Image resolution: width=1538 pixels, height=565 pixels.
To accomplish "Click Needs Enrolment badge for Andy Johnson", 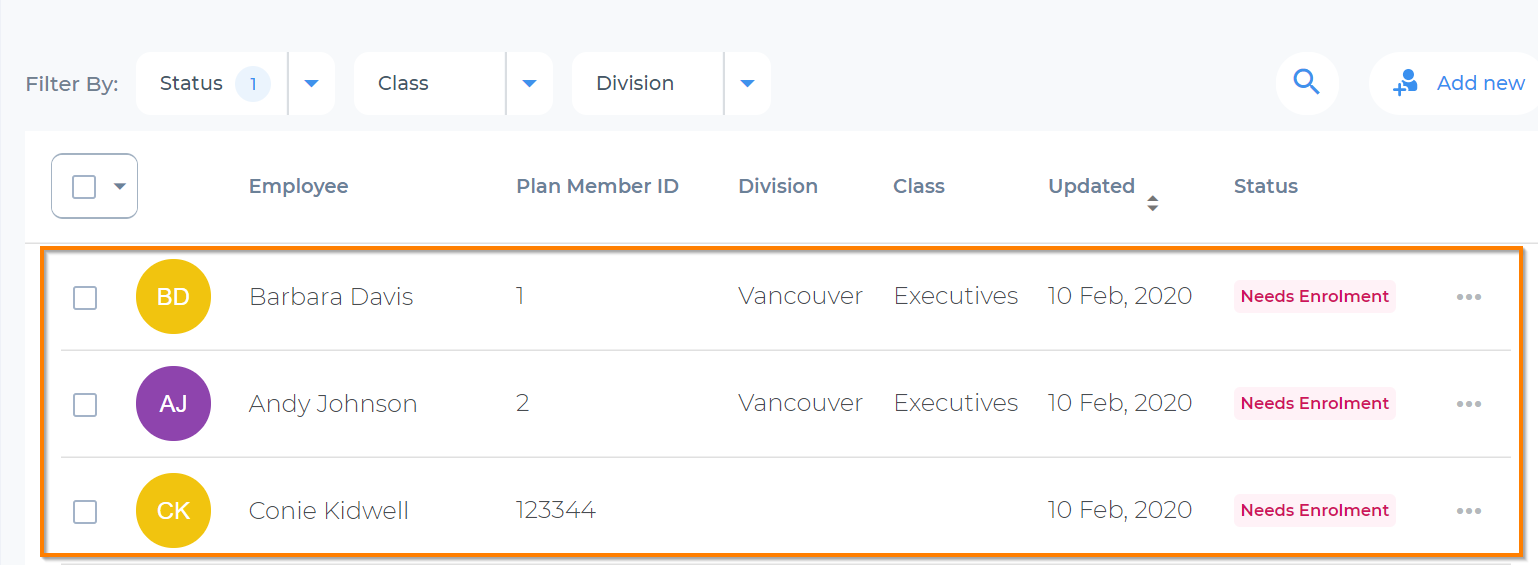I will coord(1314,403).
